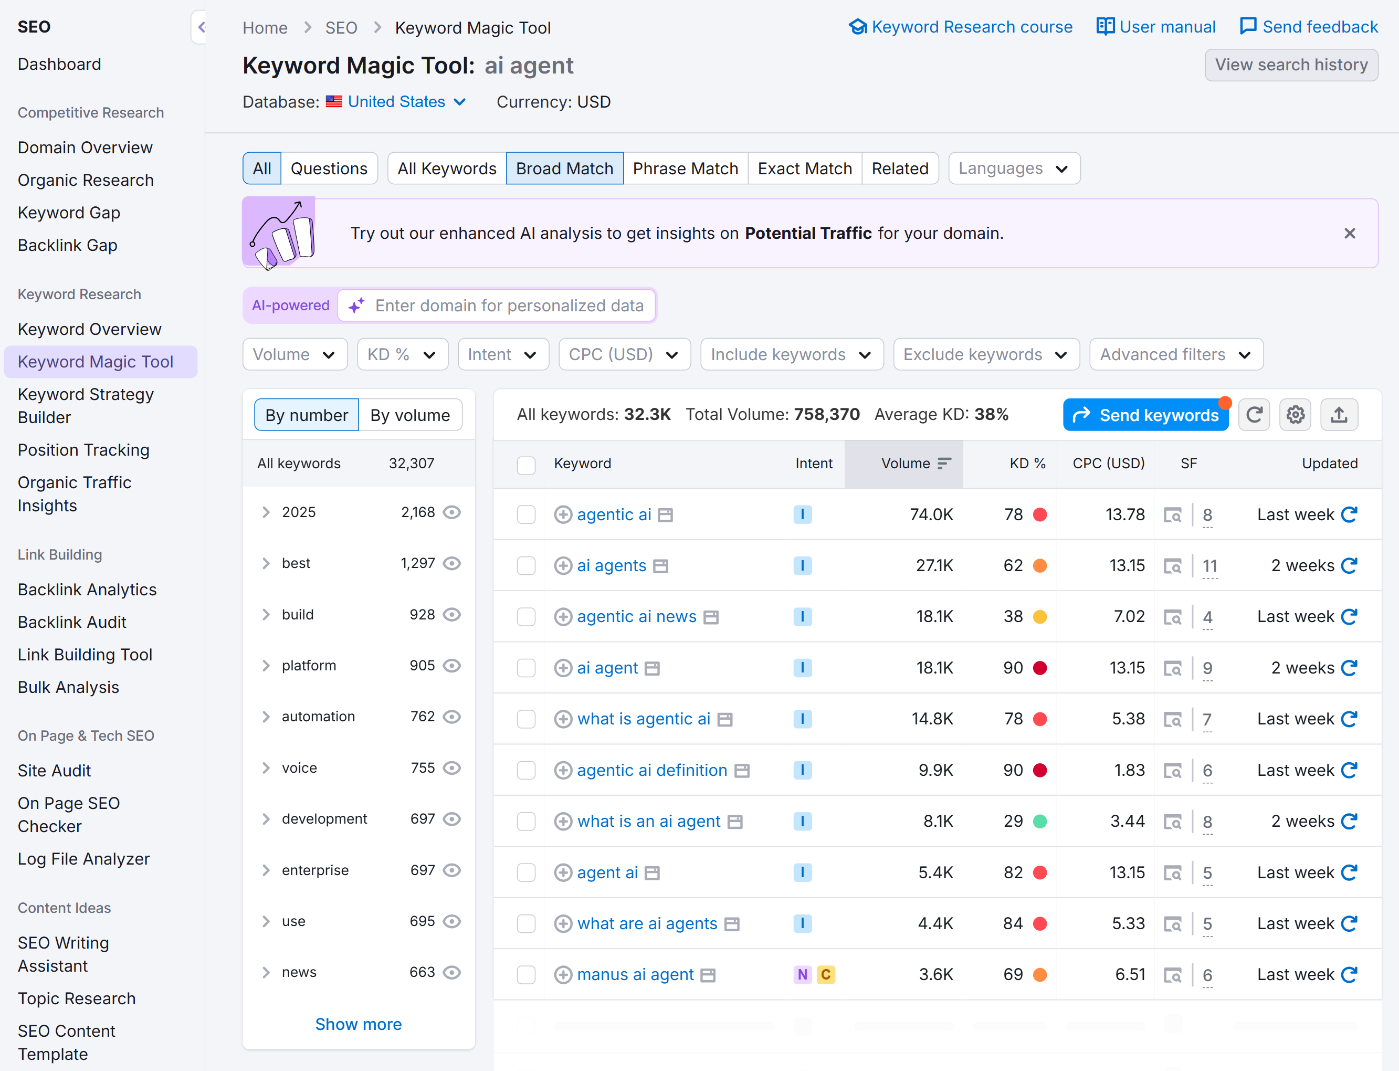Open the report settings gear
This screenshot has height=1071, width=1399.
coord(1295,414)
